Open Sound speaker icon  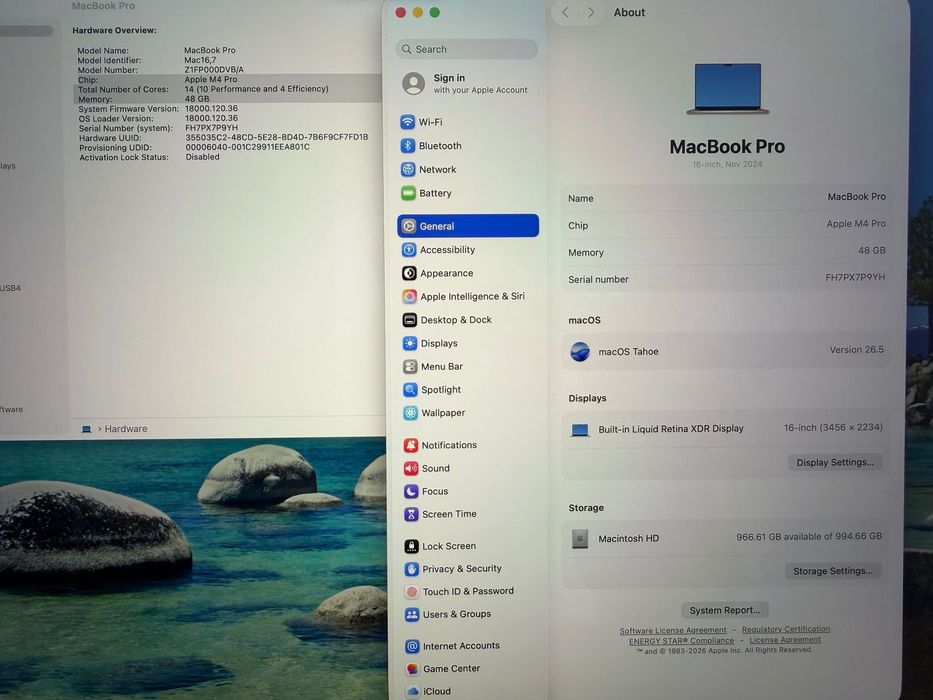[x=411, y=468]
